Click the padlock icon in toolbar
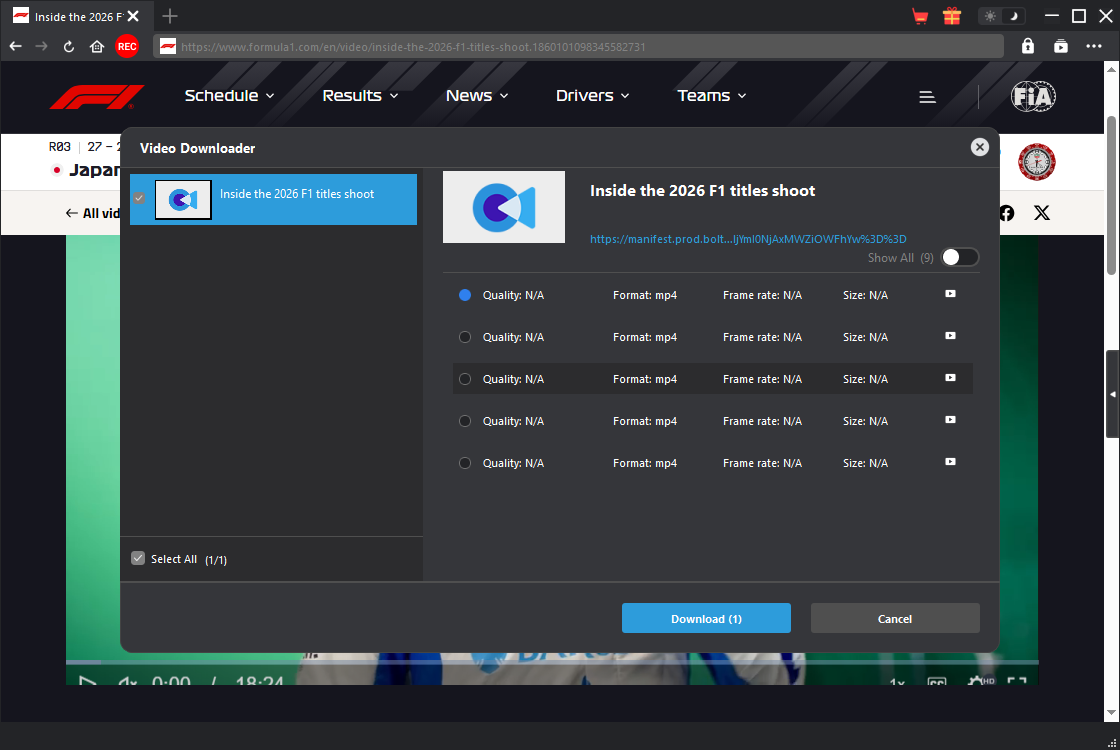Image resolution: width=1120 pixels, height=750 pixels. (x=1028, y=46)
